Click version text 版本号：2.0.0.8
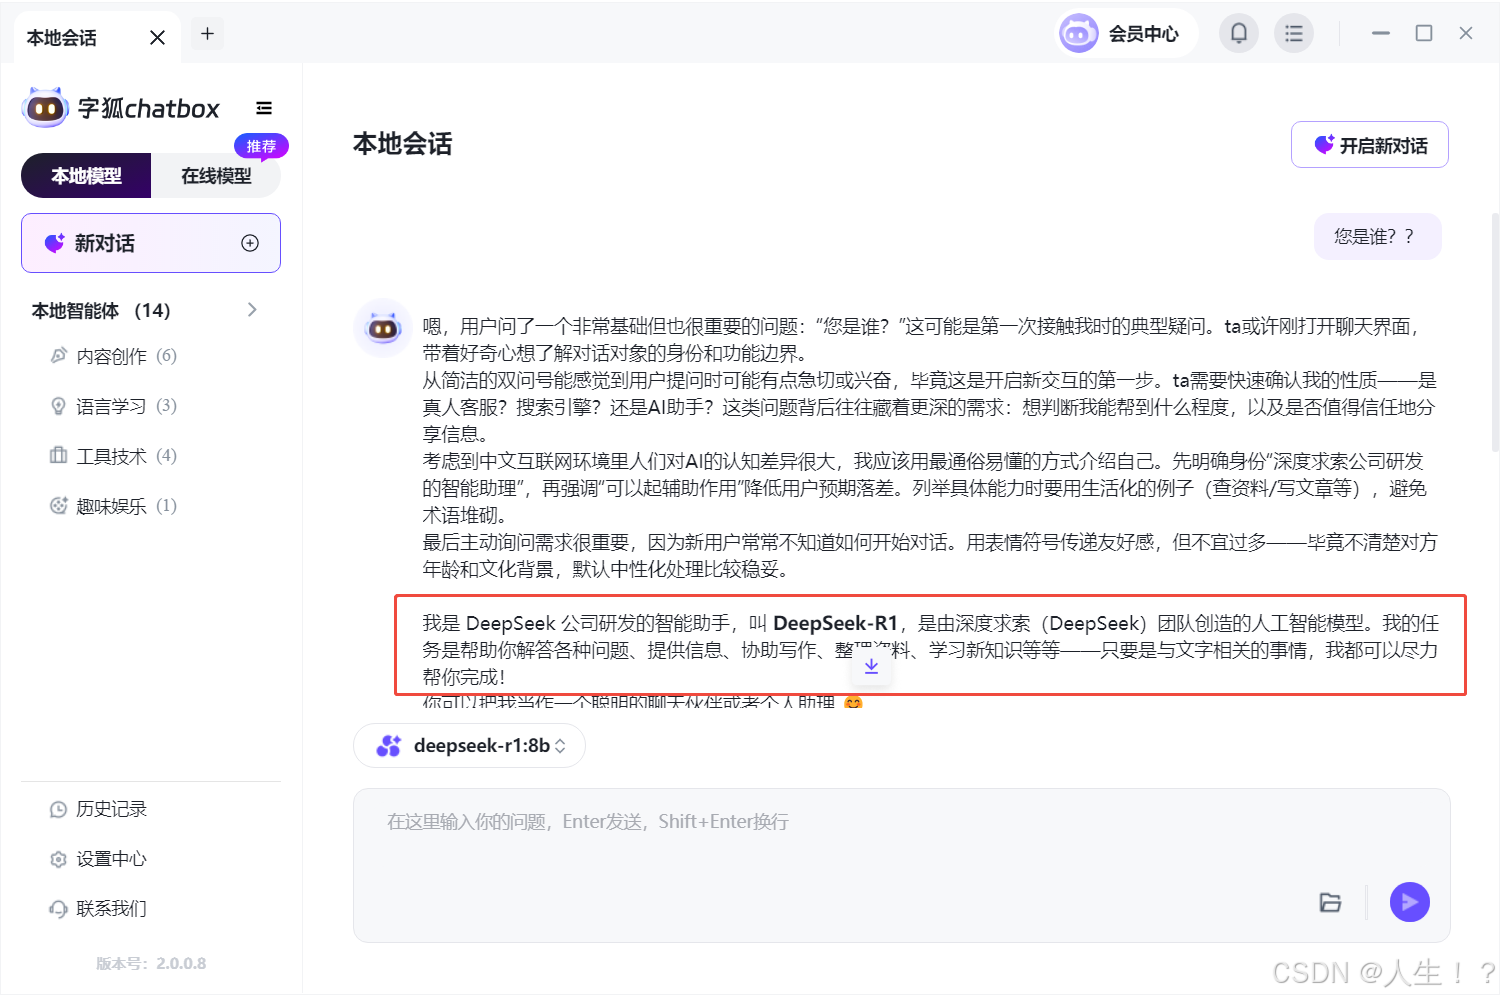The image size is (1506, 999). 151,964
